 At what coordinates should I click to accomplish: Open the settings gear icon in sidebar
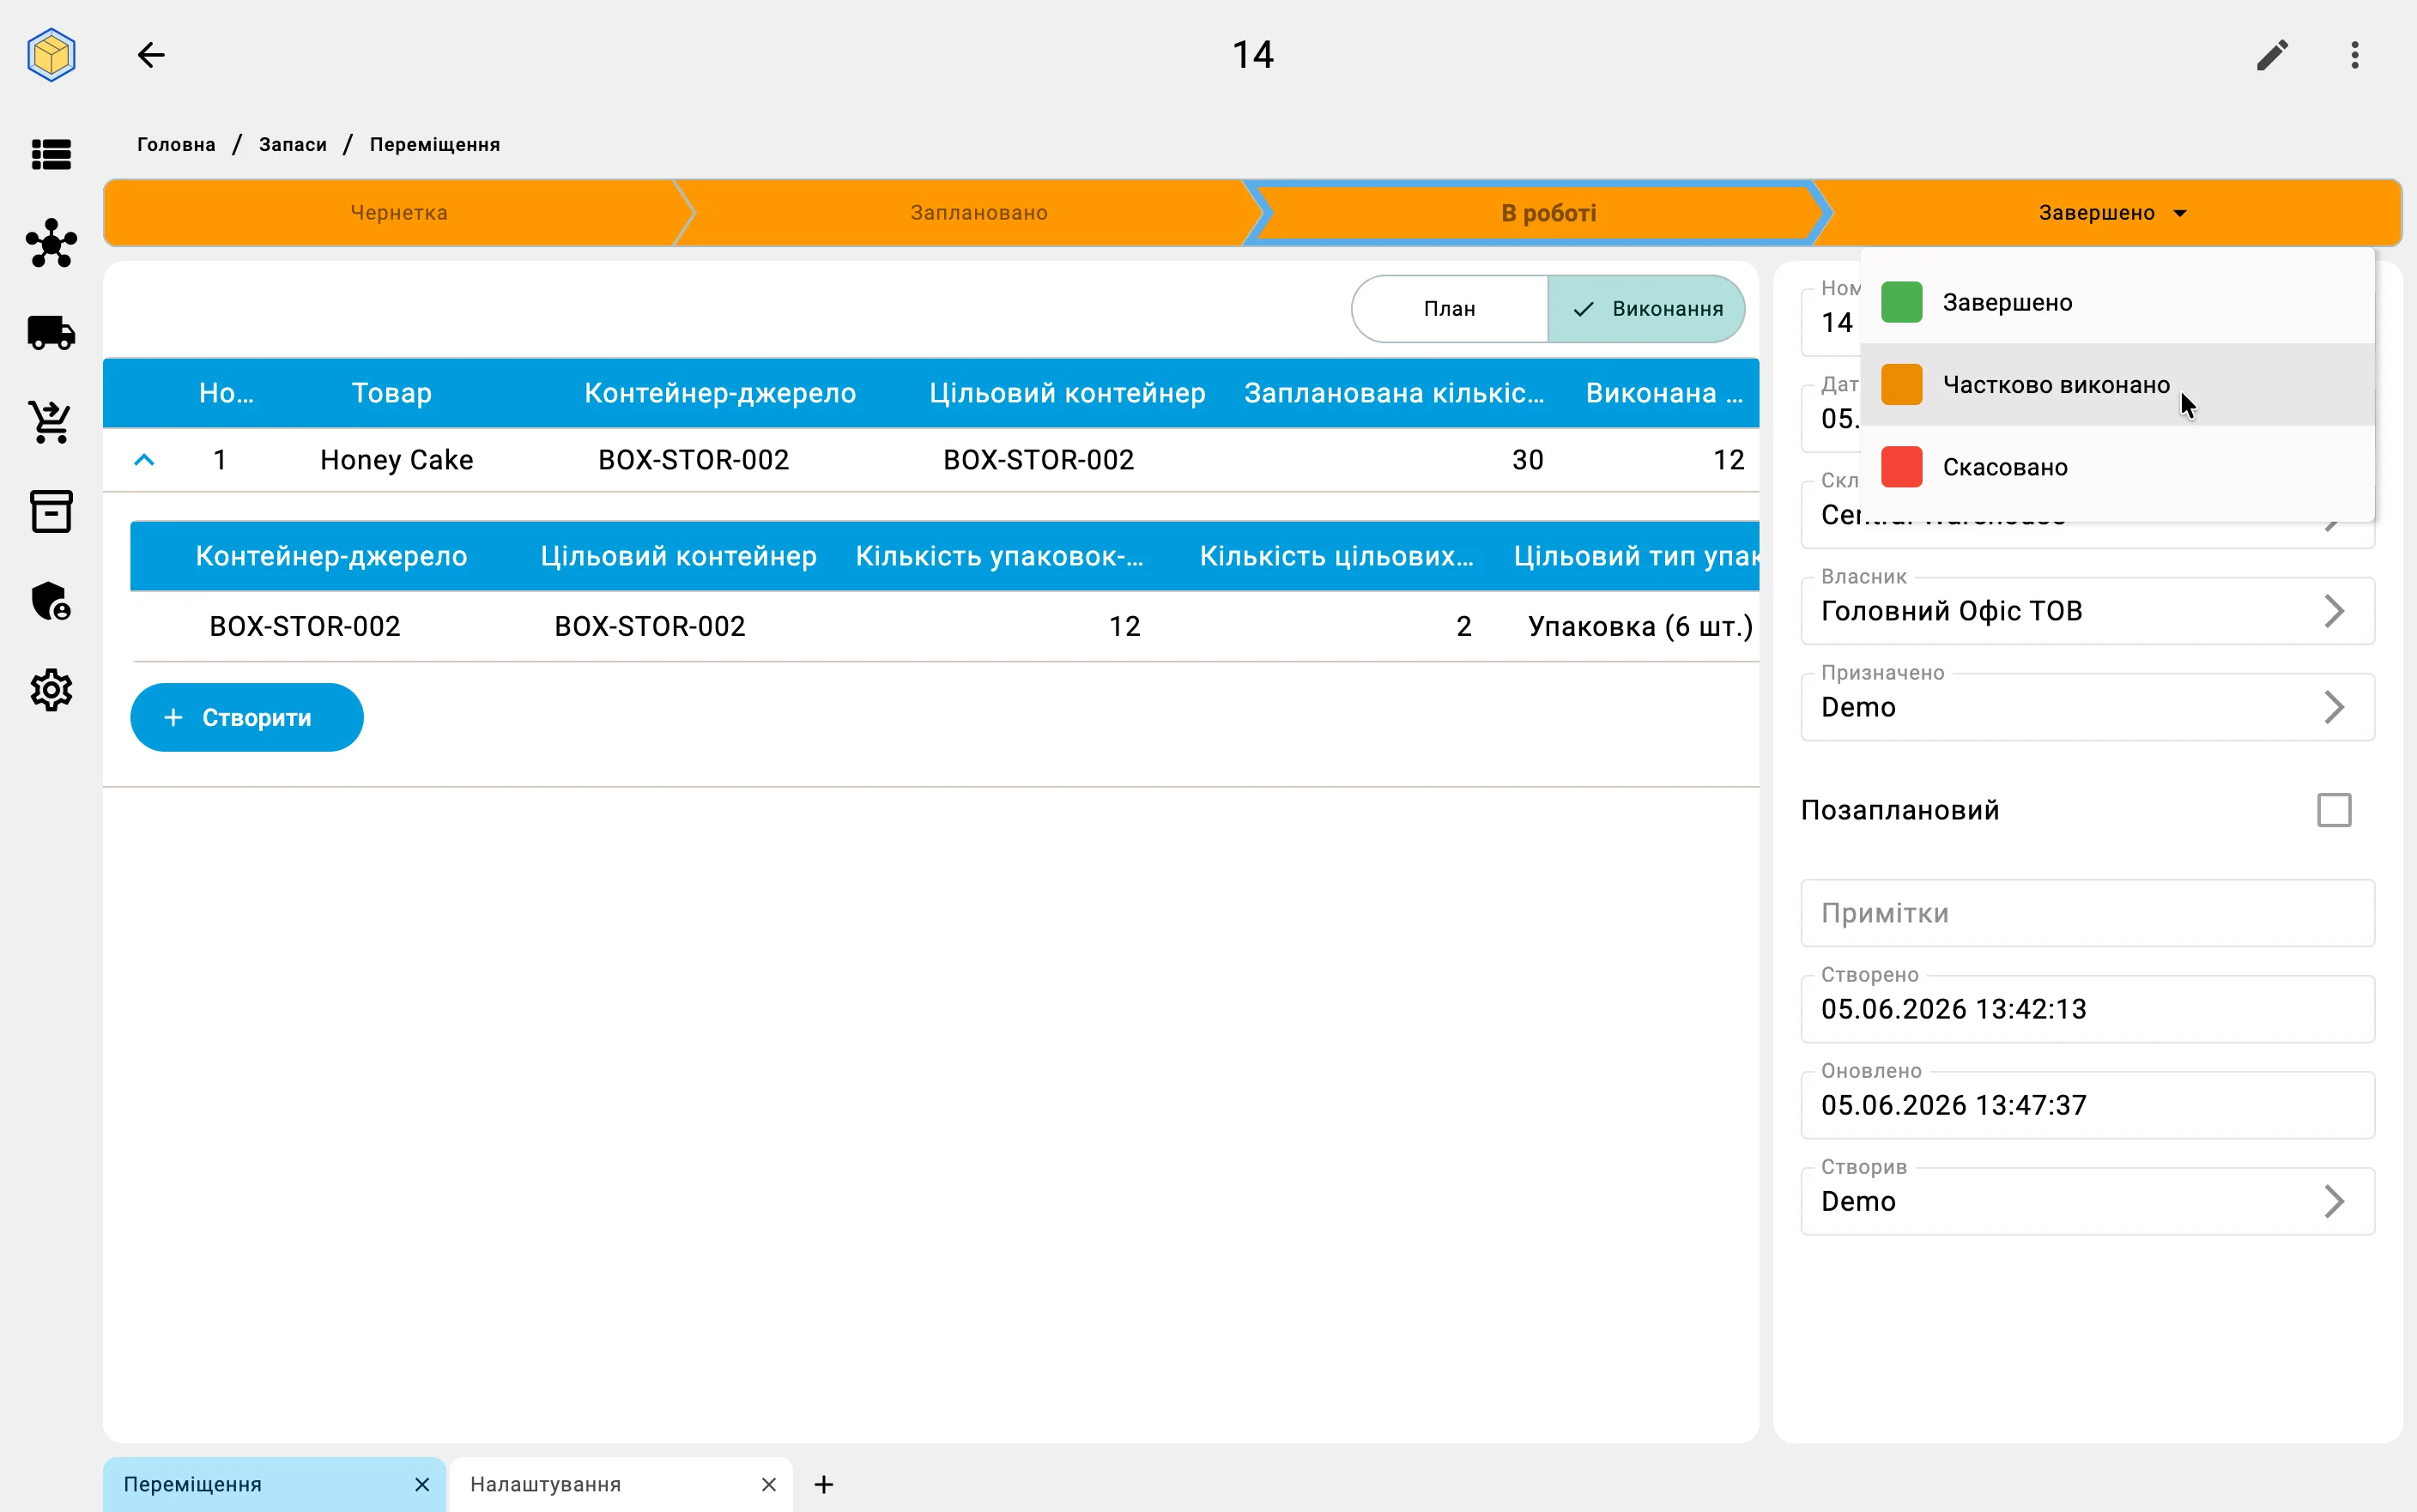[51, 690]
